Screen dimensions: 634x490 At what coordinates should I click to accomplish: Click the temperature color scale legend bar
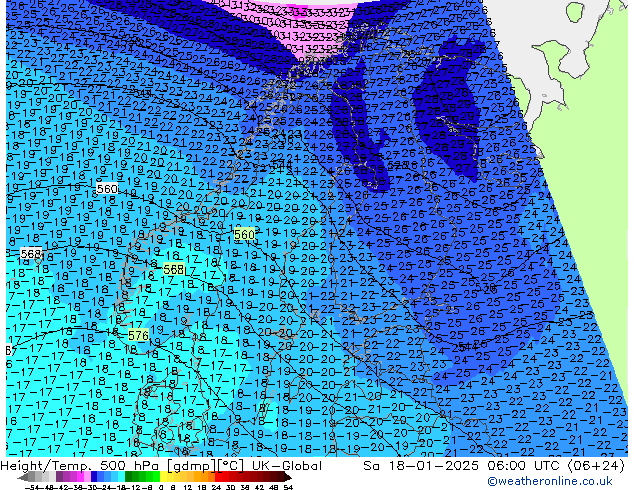pyautogui.click(x=154, y=477)
